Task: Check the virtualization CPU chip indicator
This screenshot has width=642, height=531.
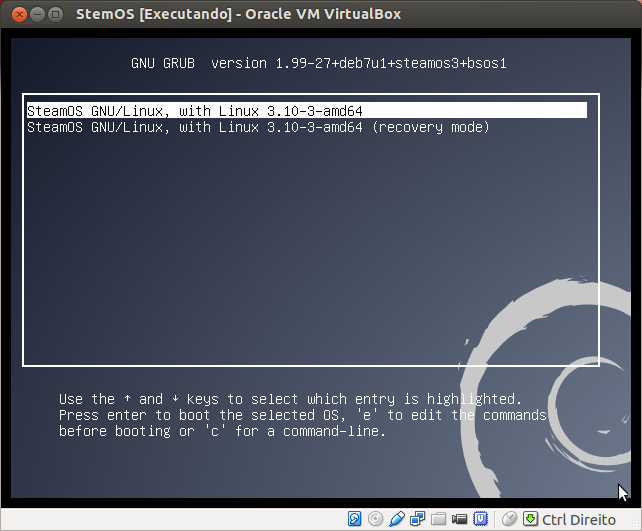Action: pos(481,519)
